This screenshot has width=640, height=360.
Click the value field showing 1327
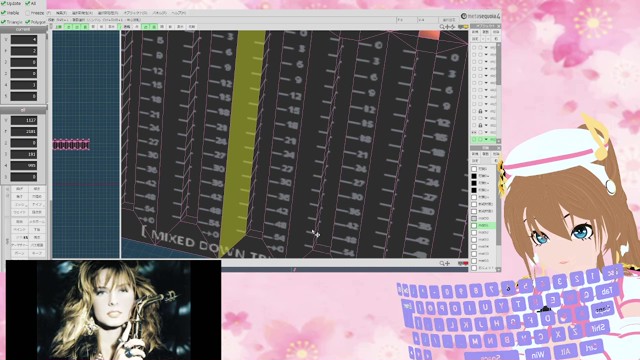[24, 120]
